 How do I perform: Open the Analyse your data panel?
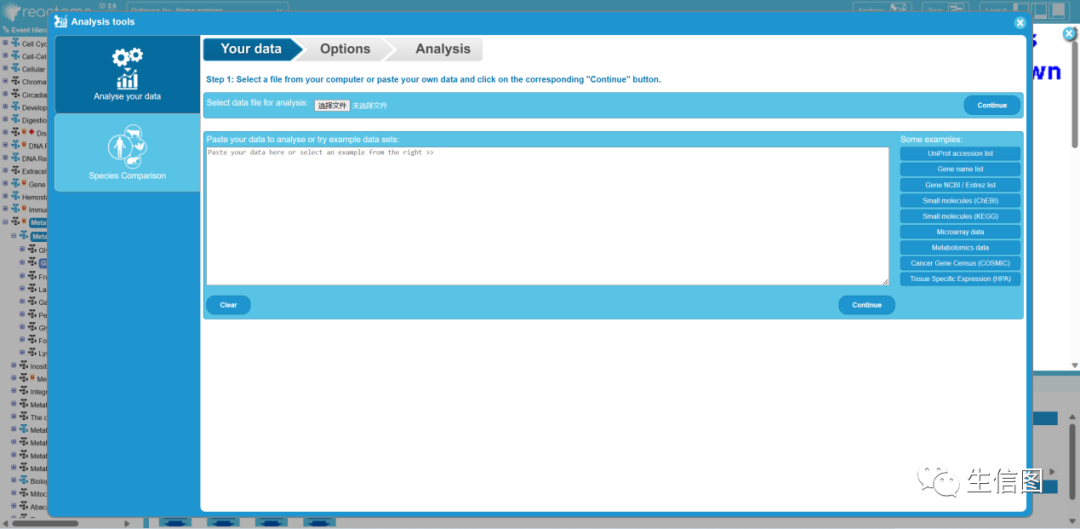(127, 74)
